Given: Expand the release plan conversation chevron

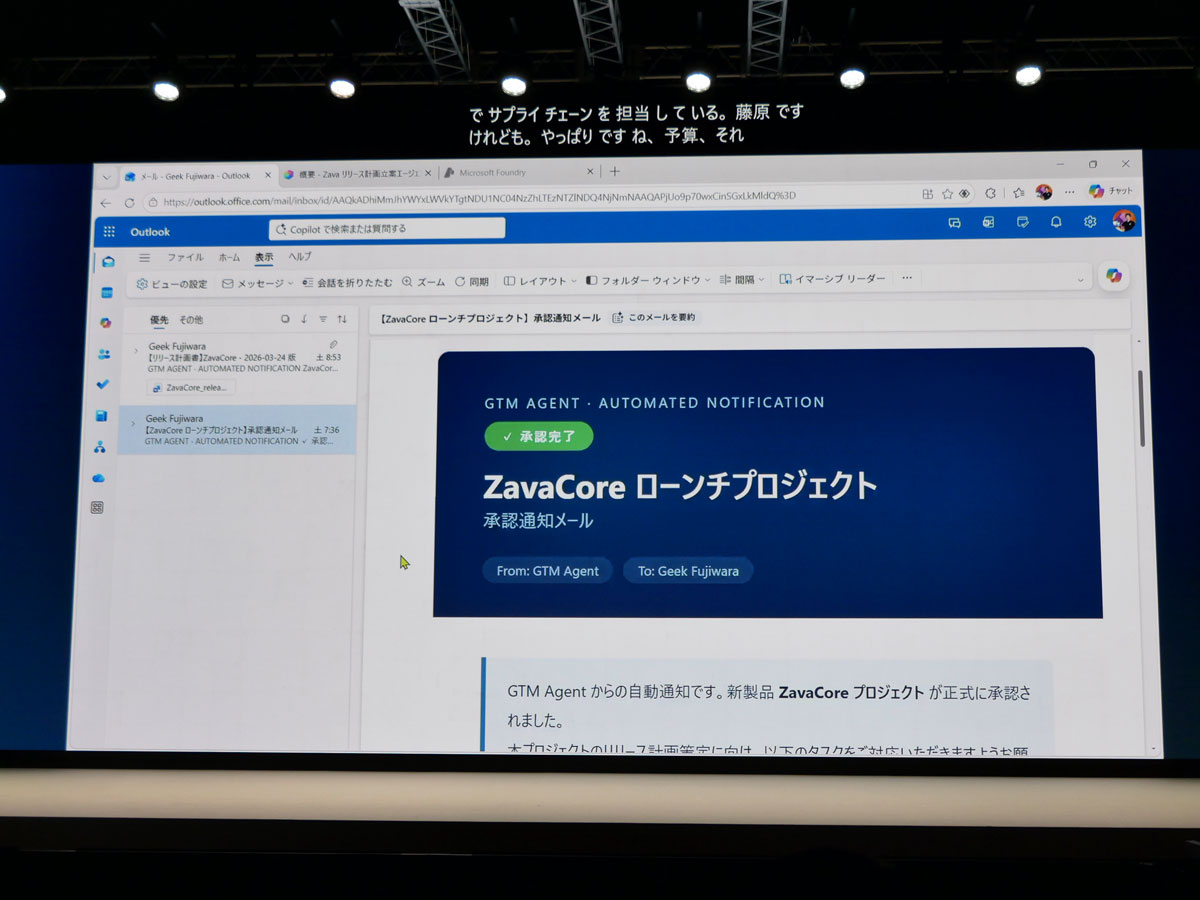Looking at the screenshot, I should point(136,351).
